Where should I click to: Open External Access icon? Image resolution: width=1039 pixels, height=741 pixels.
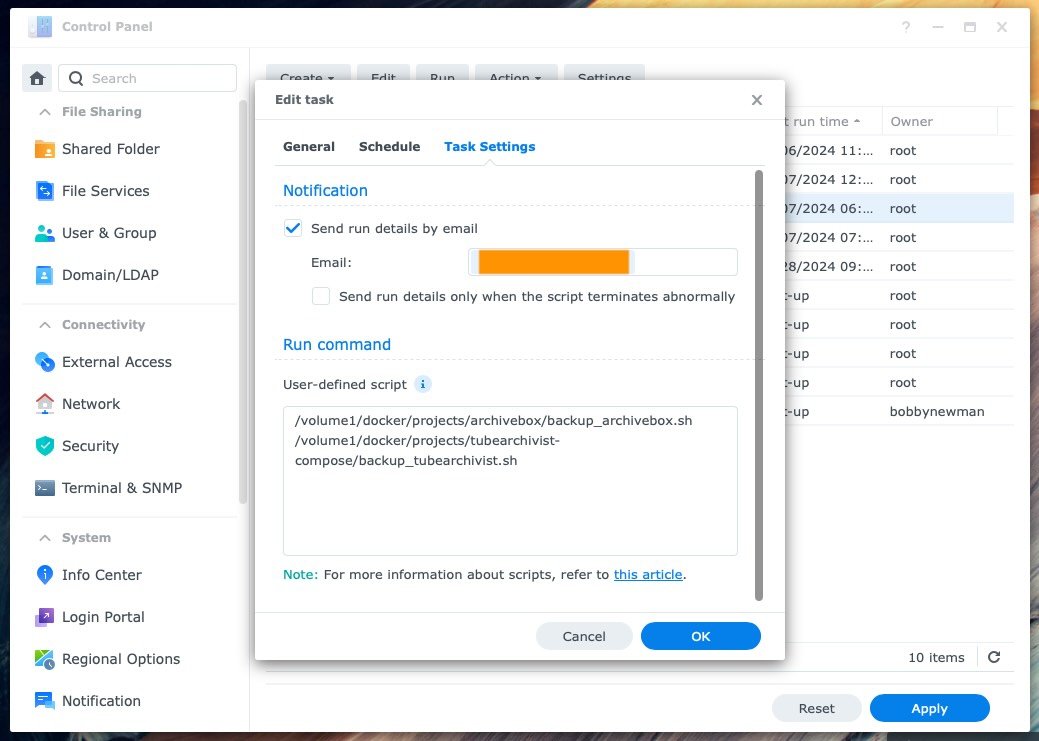point(44,362)
